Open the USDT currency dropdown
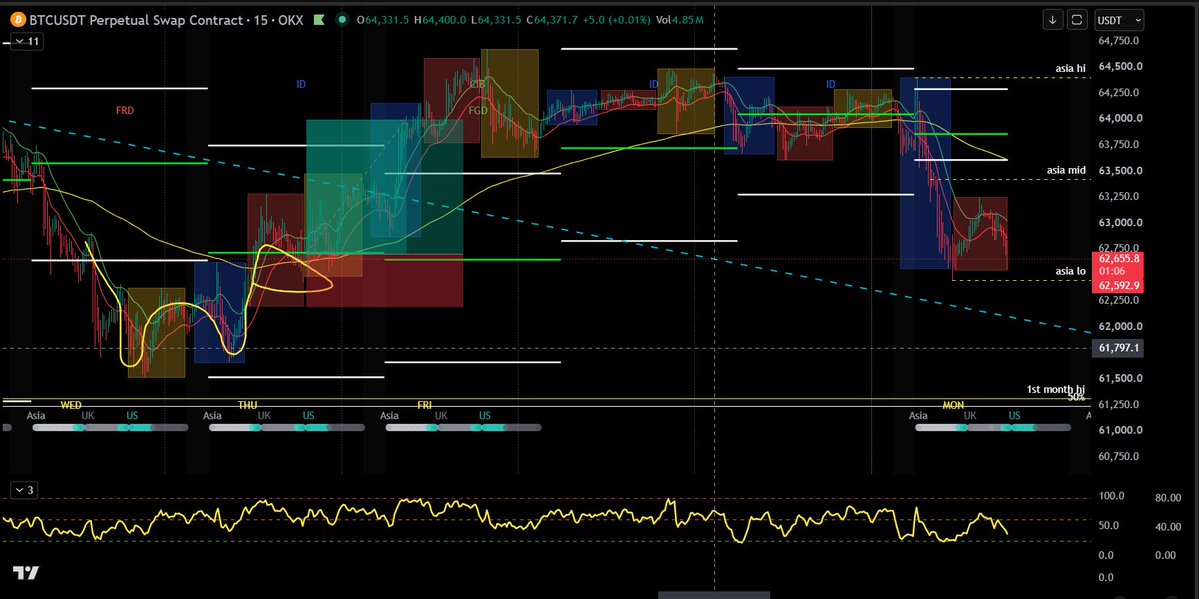 point(1119,20)
